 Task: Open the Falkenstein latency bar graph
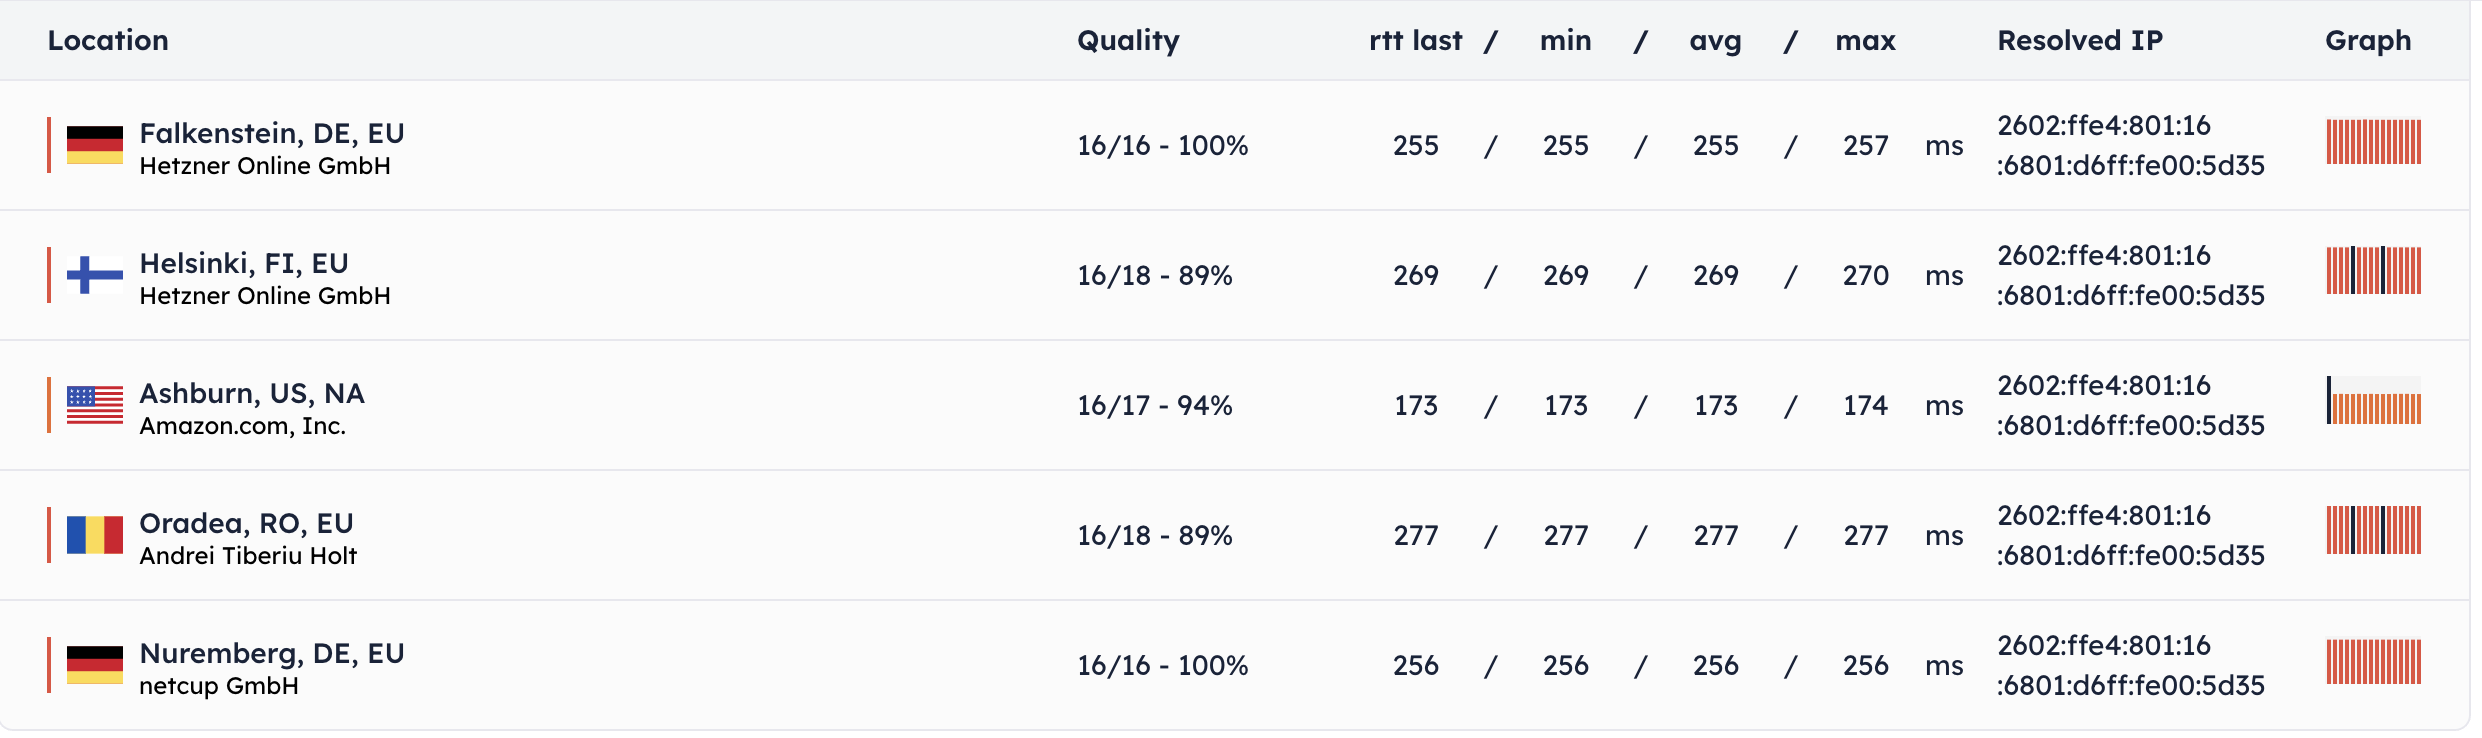tap(2373, 142)
